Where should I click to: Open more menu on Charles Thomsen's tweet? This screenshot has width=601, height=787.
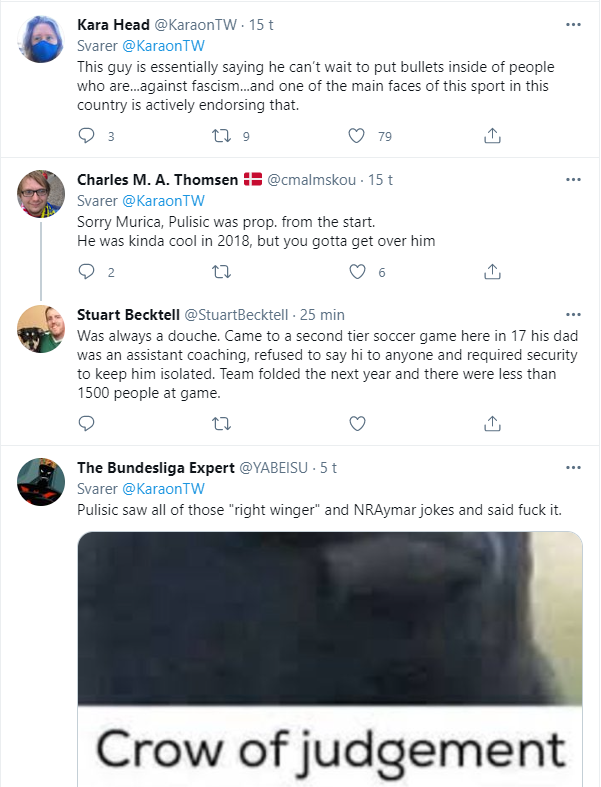tap(573, 180)
